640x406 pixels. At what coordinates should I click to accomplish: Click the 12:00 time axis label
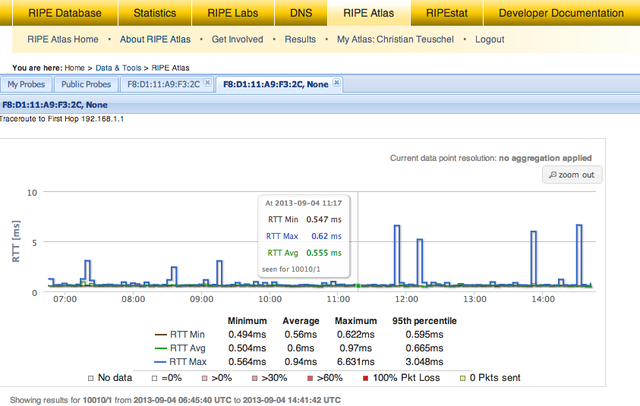click(406, 299)
